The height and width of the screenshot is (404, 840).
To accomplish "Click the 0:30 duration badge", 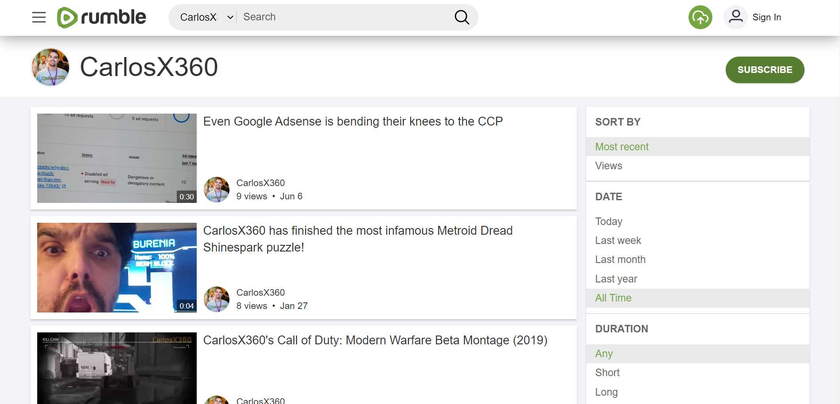I will coord(186,197).
